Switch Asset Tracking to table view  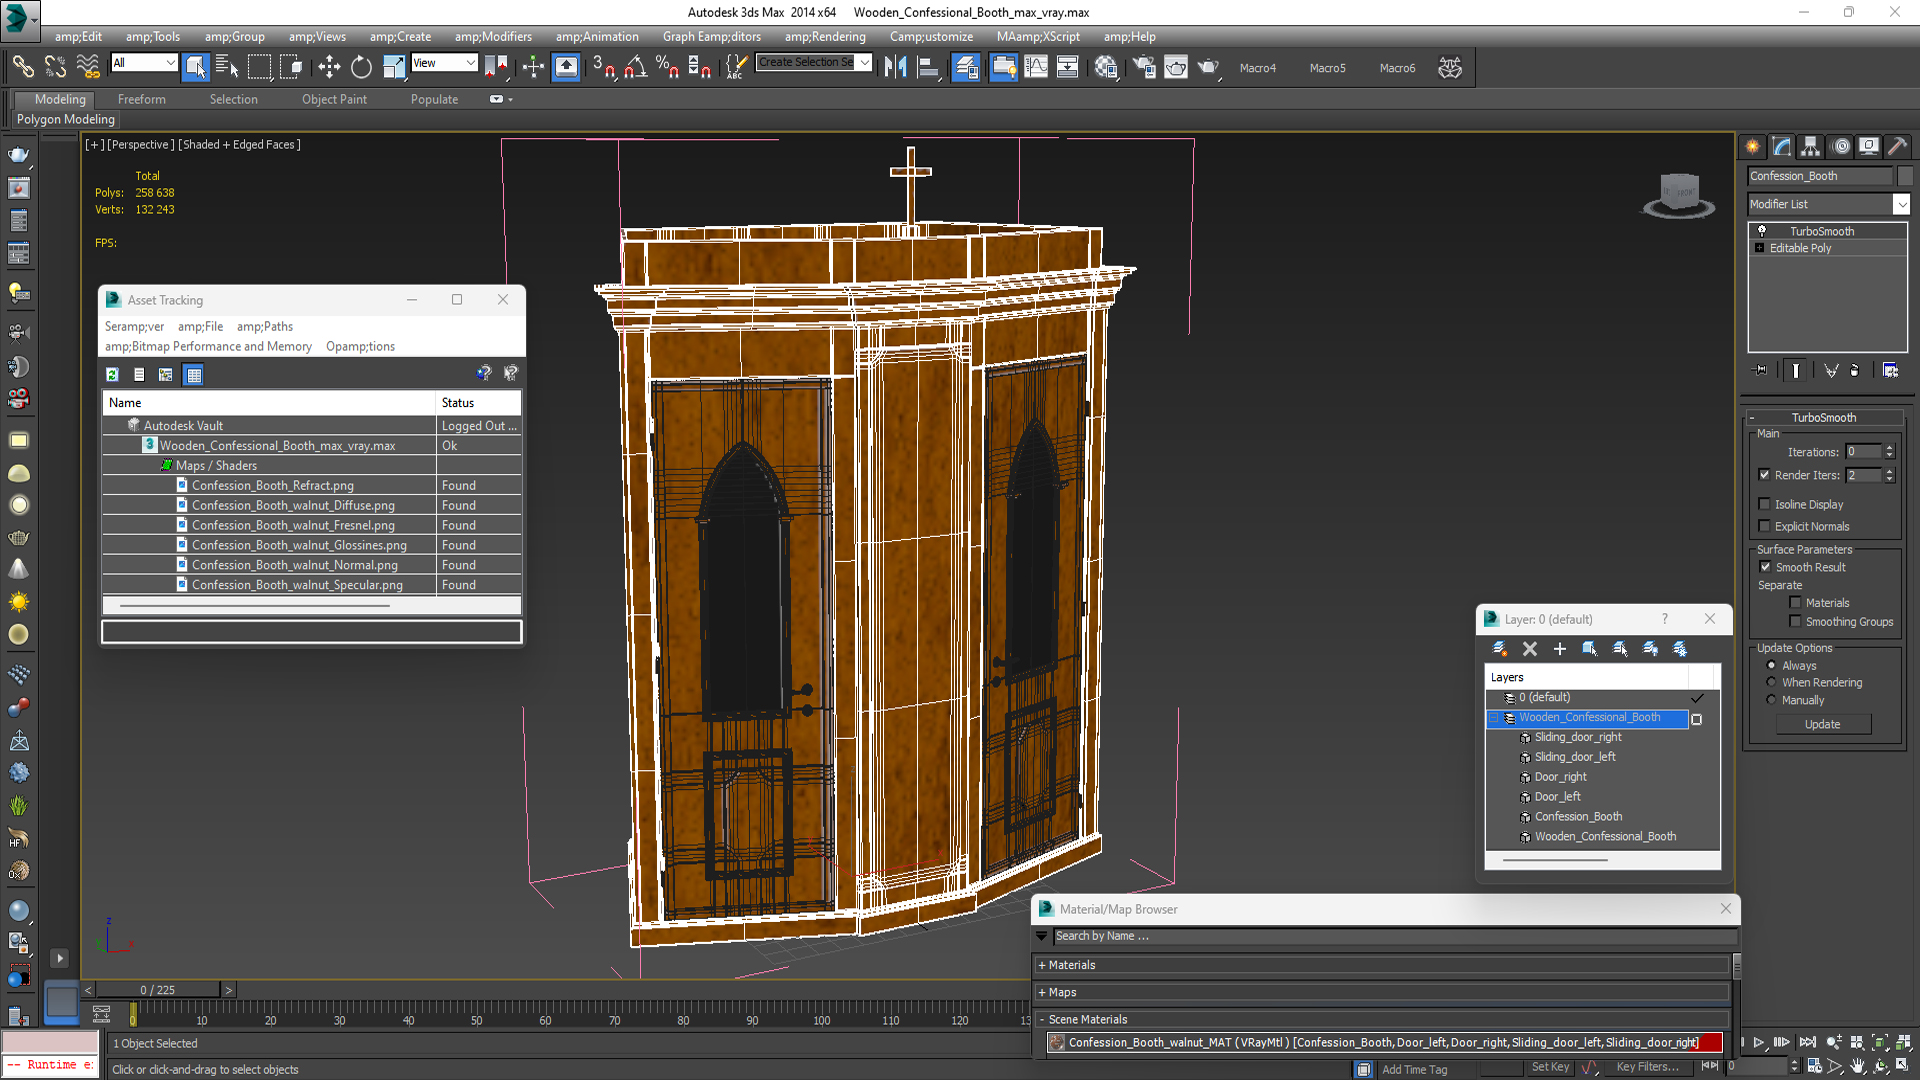[x=194, y=374]
